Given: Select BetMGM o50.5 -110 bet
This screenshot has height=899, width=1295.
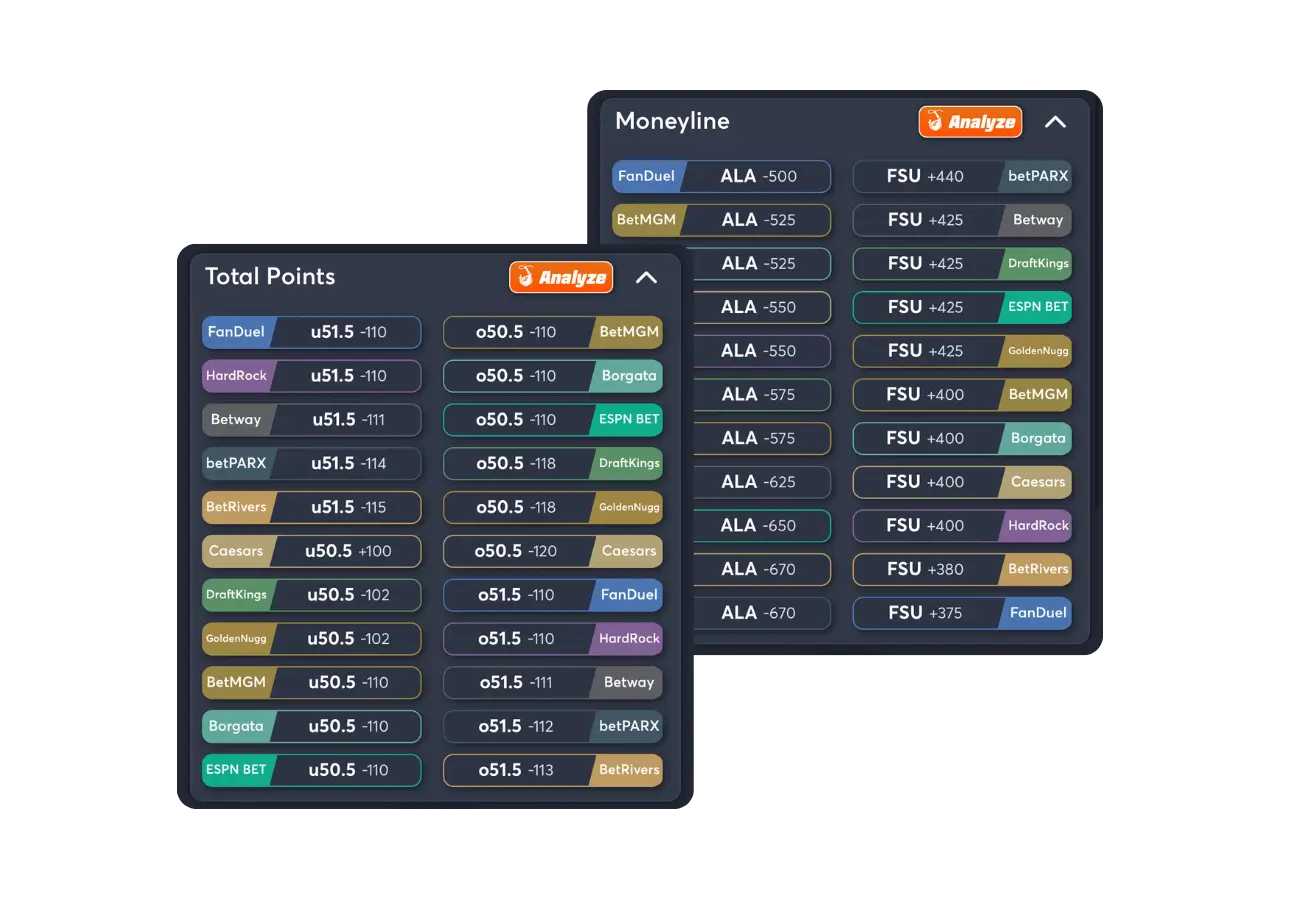Looking at the screenshot, I should coord(553,332).
